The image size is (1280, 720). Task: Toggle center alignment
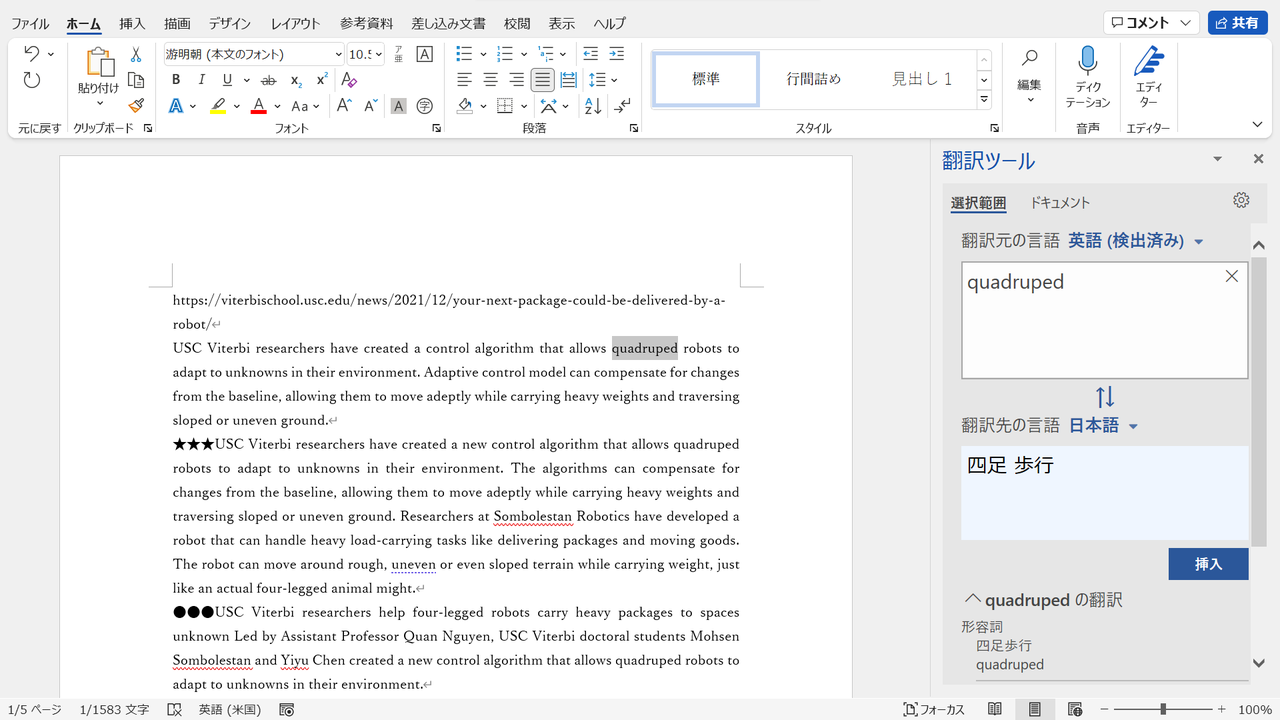491,80
